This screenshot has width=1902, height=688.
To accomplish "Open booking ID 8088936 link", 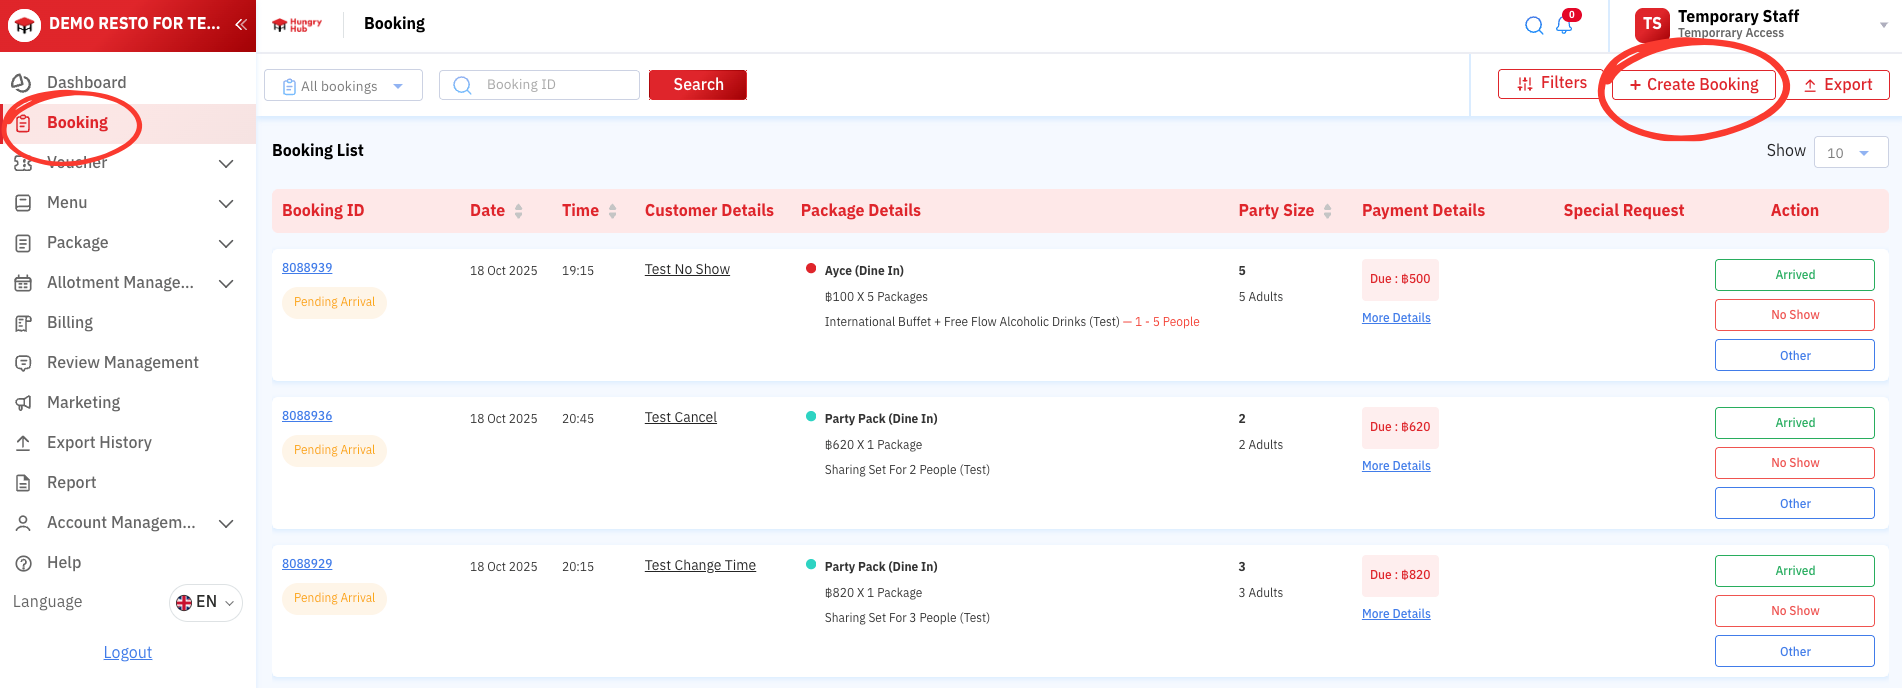I will [307, 415].
